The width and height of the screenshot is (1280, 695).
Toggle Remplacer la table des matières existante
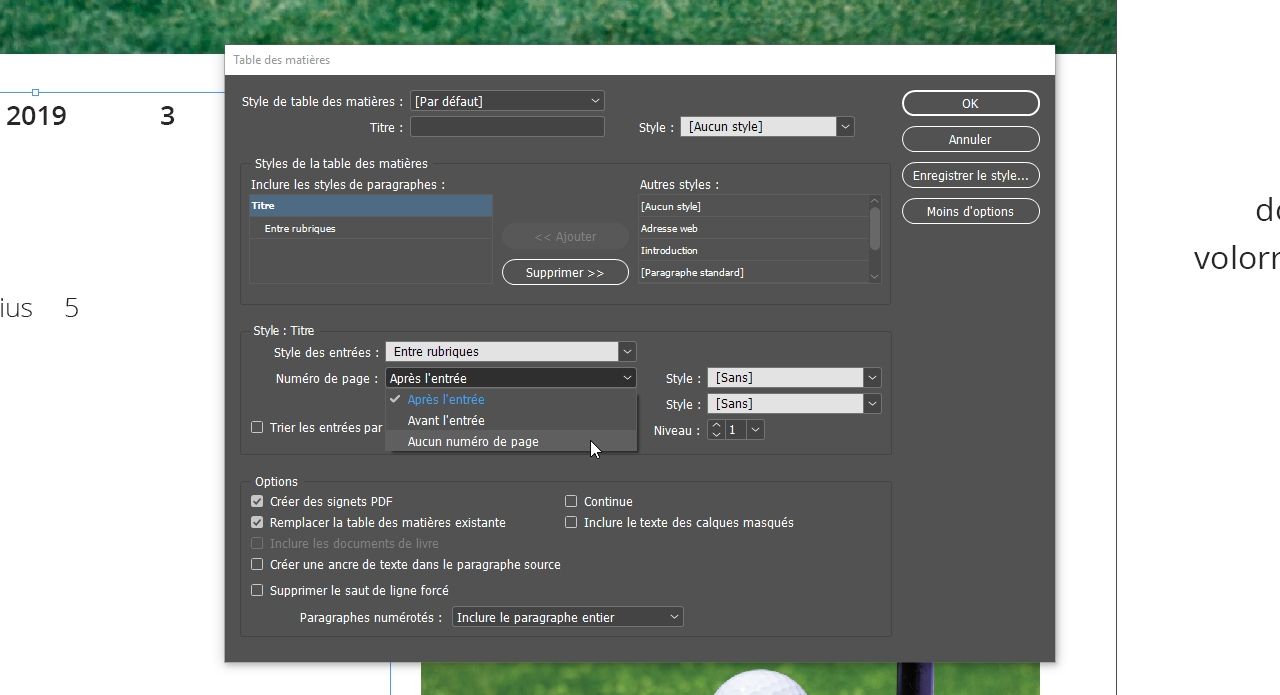tap(257, 522)
